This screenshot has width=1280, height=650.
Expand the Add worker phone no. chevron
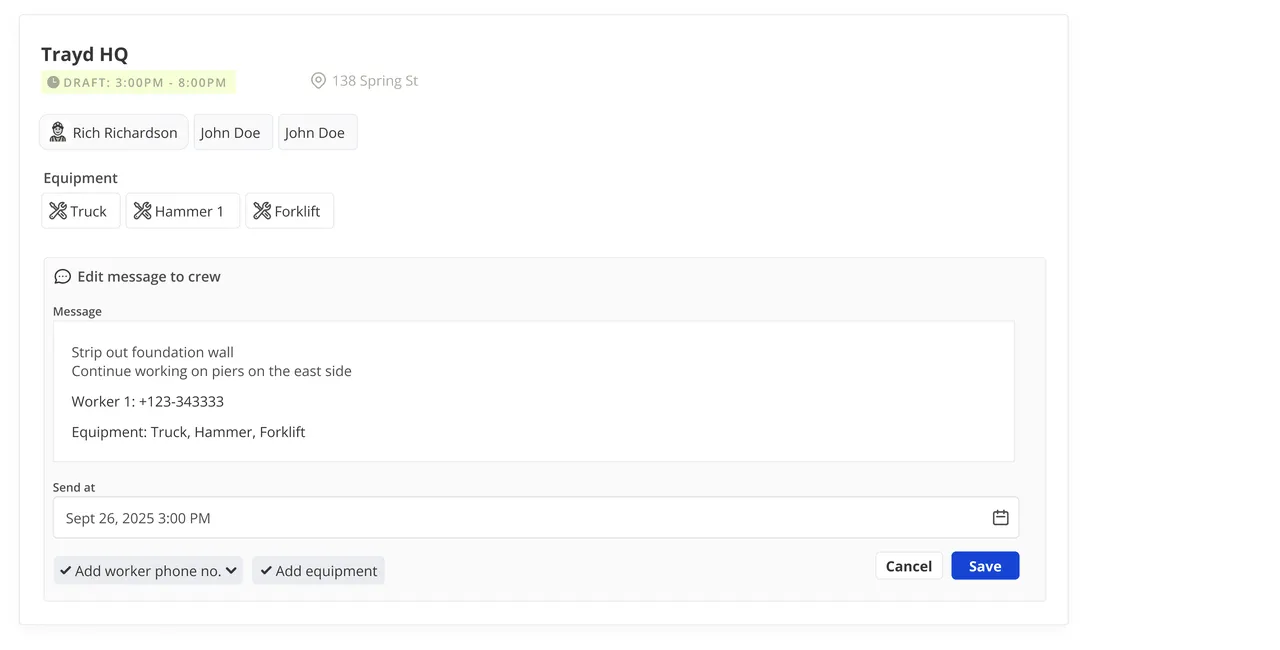point(231,571)
